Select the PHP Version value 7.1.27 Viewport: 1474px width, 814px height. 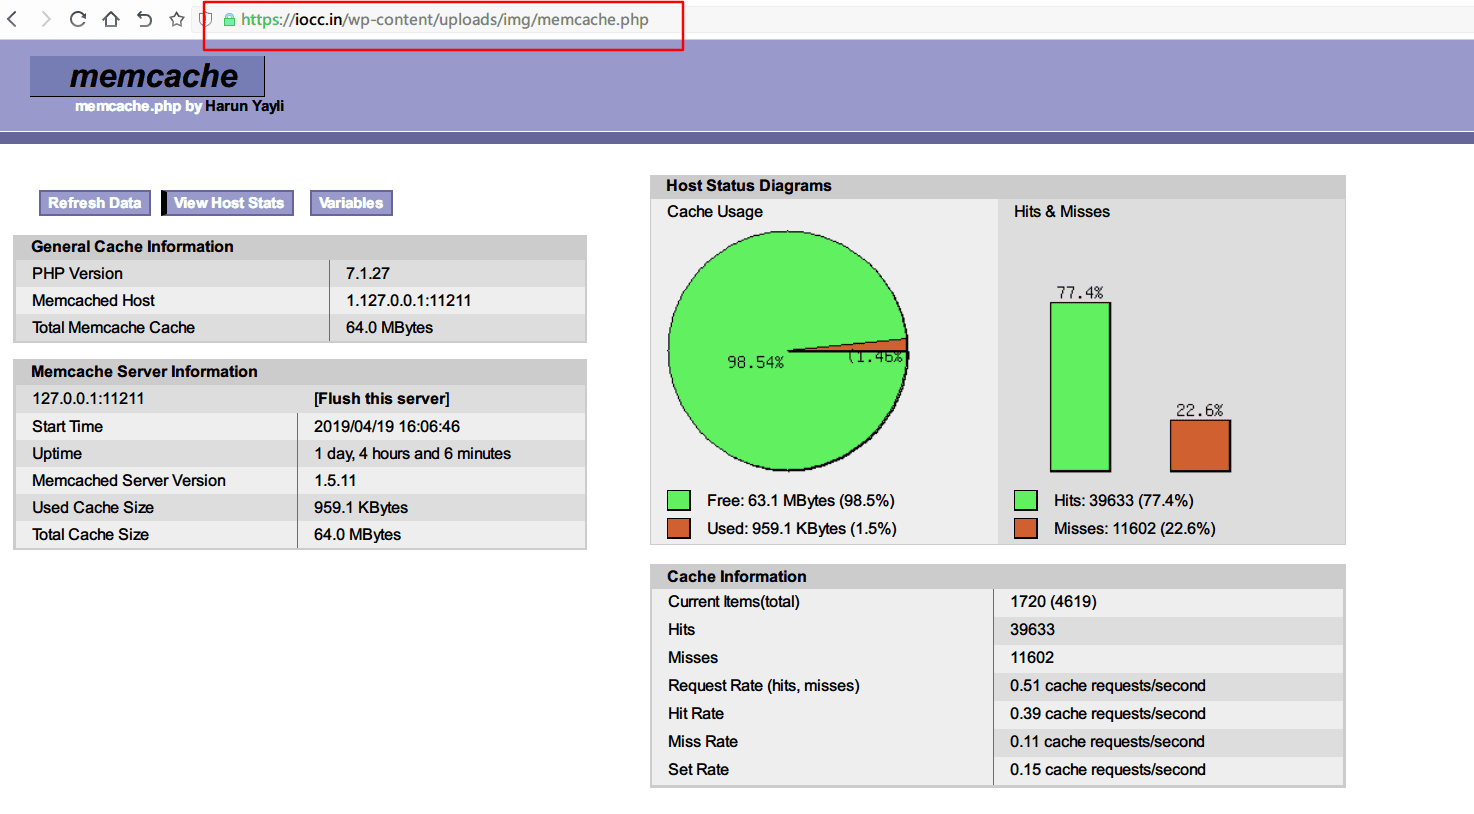(368, 273)
